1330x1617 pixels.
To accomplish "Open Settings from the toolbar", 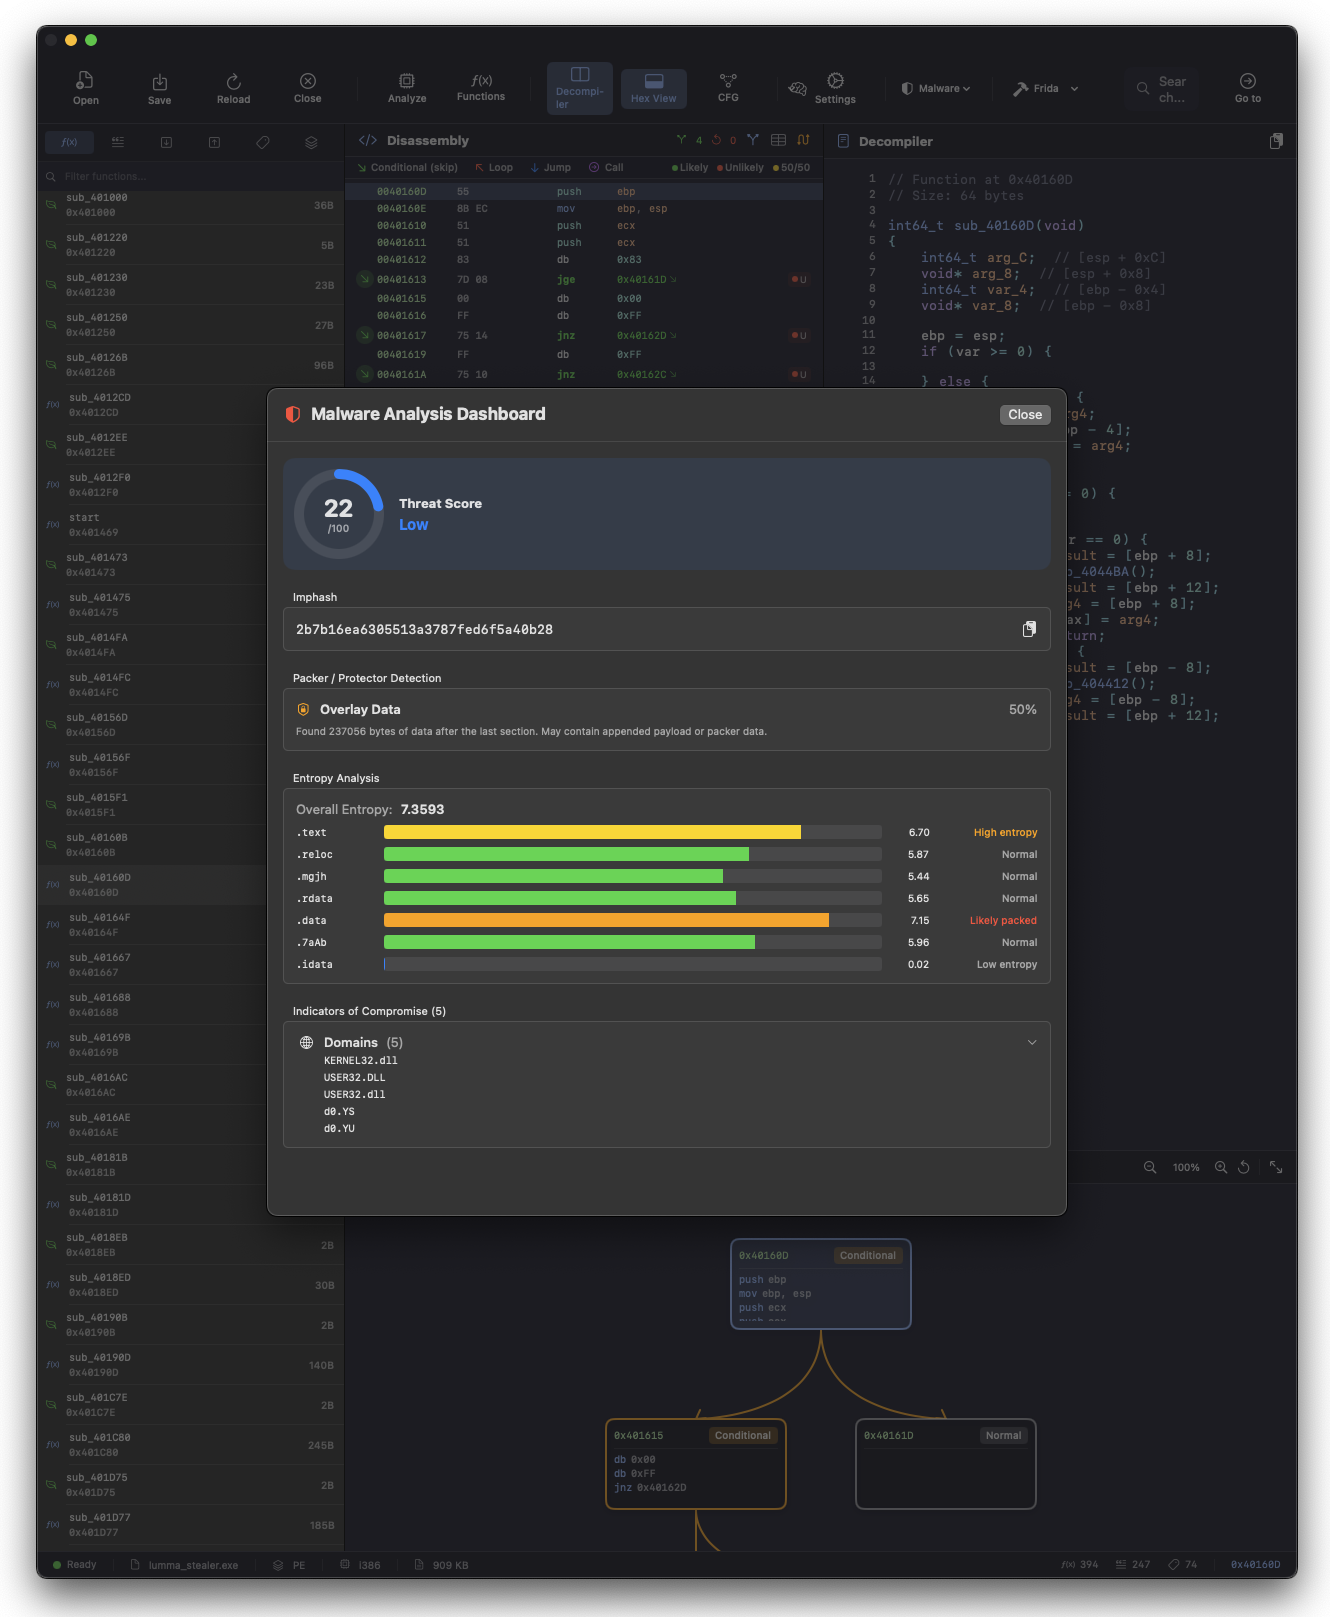I will [x=835, y=88].
